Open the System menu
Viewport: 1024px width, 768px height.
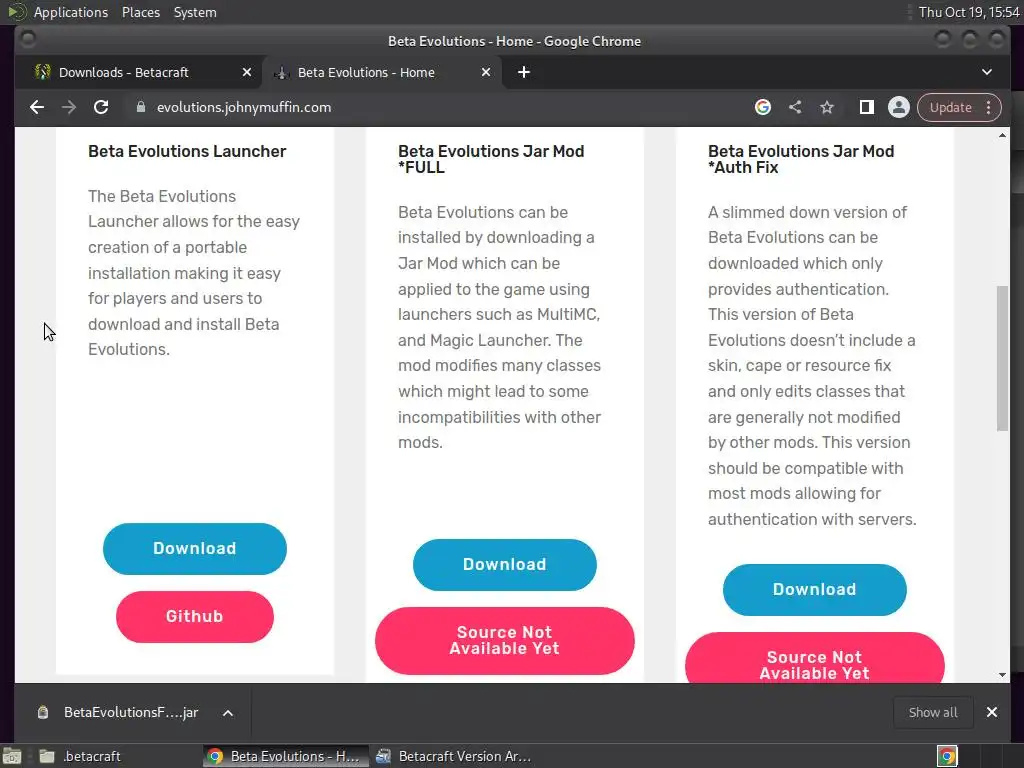(x=195, y=12)
